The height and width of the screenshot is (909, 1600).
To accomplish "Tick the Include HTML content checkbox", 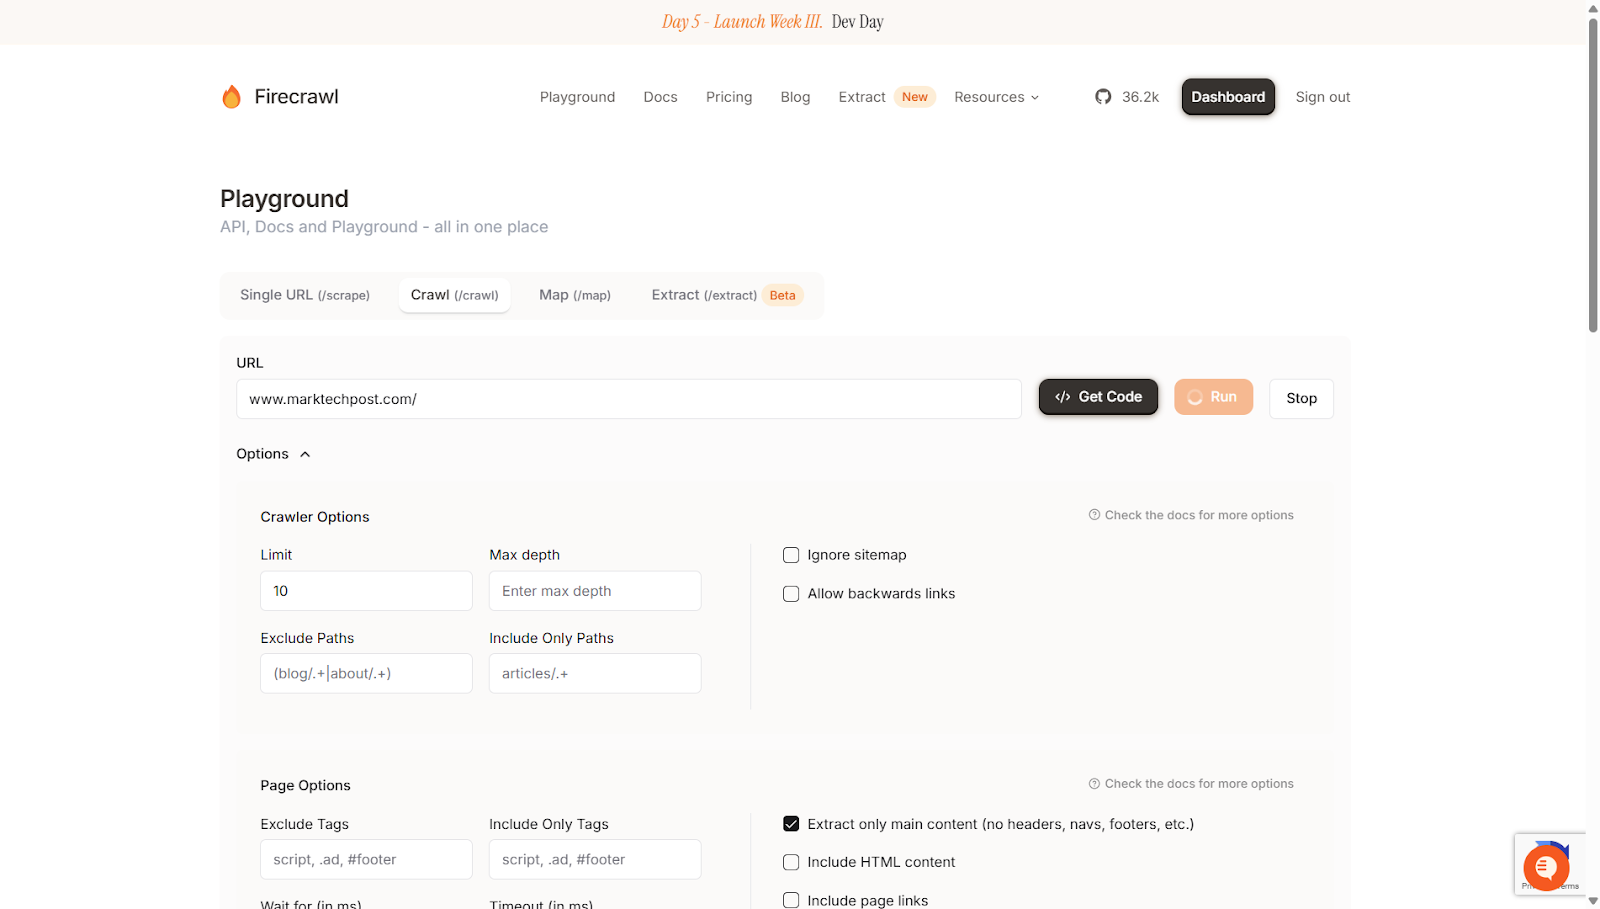I will (x=791, y=862).
